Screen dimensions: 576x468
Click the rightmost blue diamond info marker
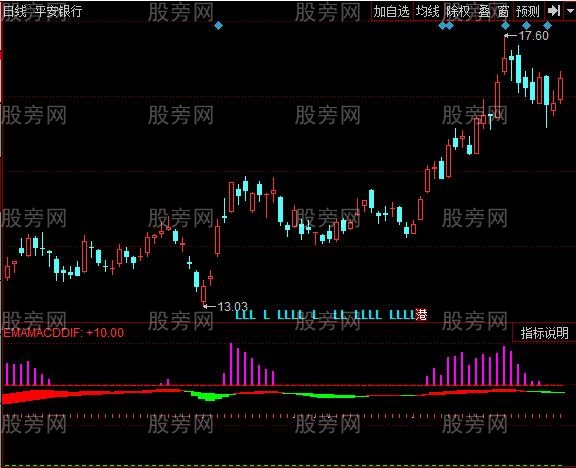(x=547, y=25)
